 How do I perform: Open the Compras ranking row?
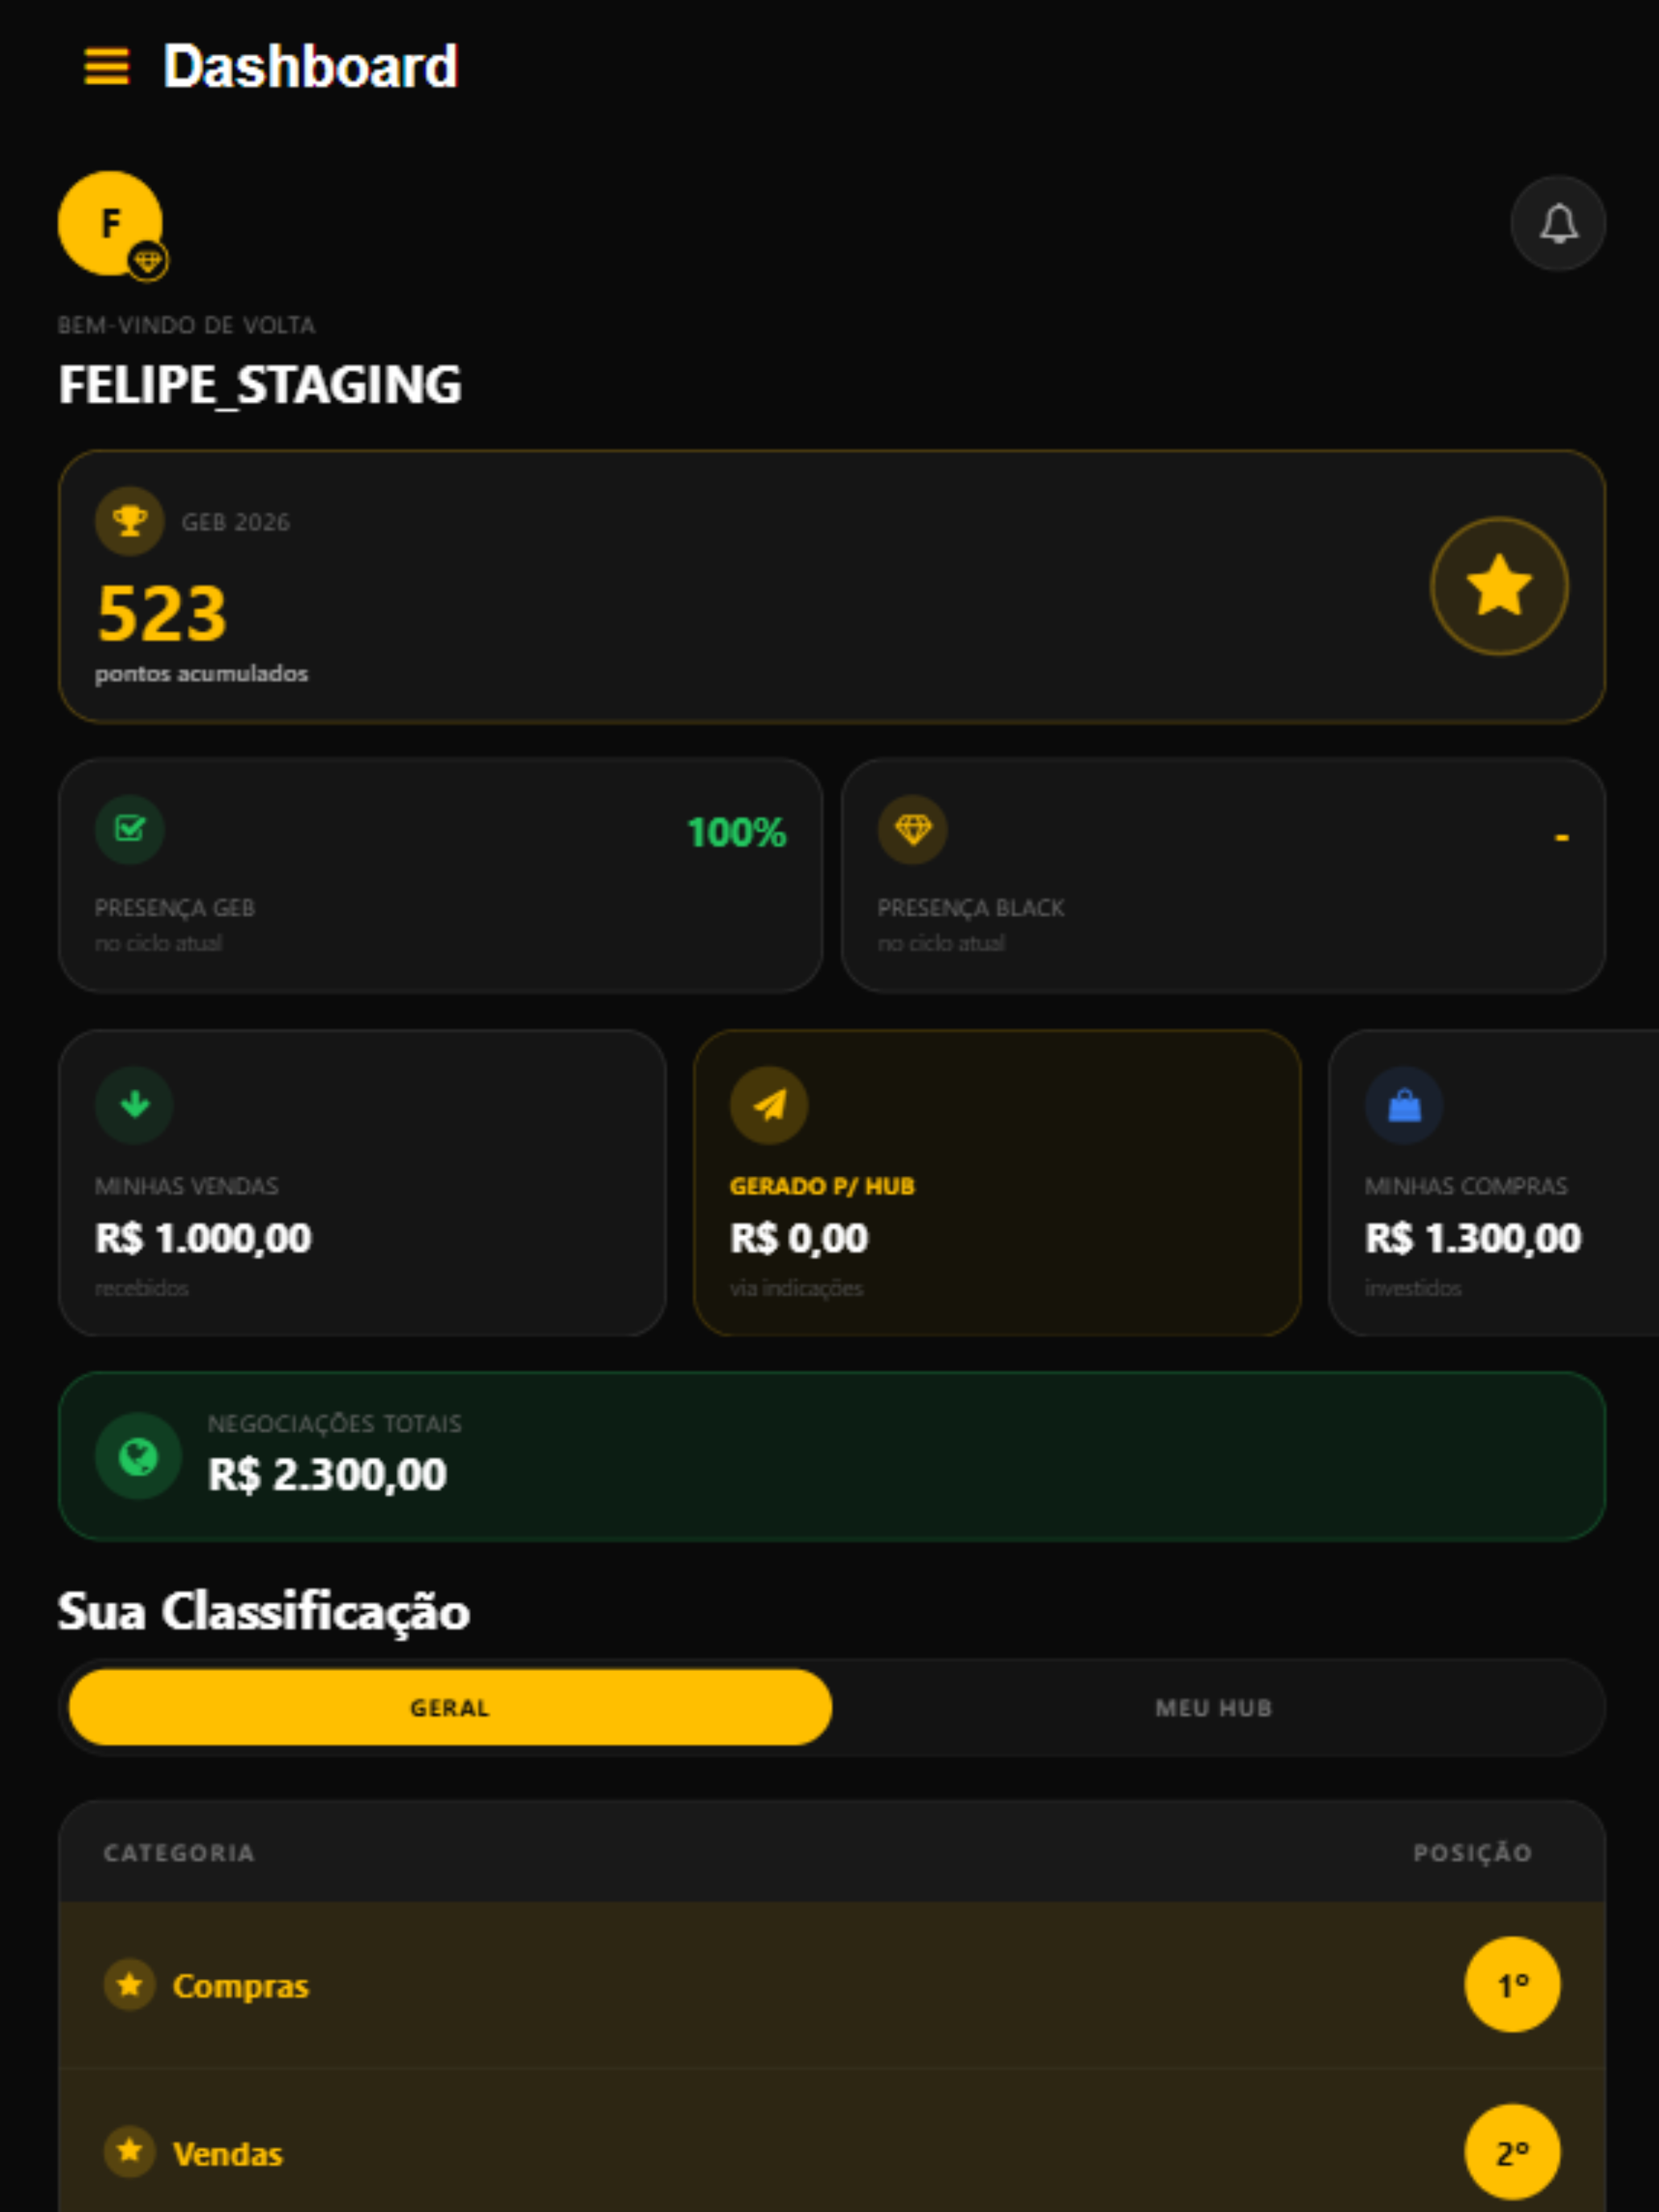click(x=832, y=1985)
